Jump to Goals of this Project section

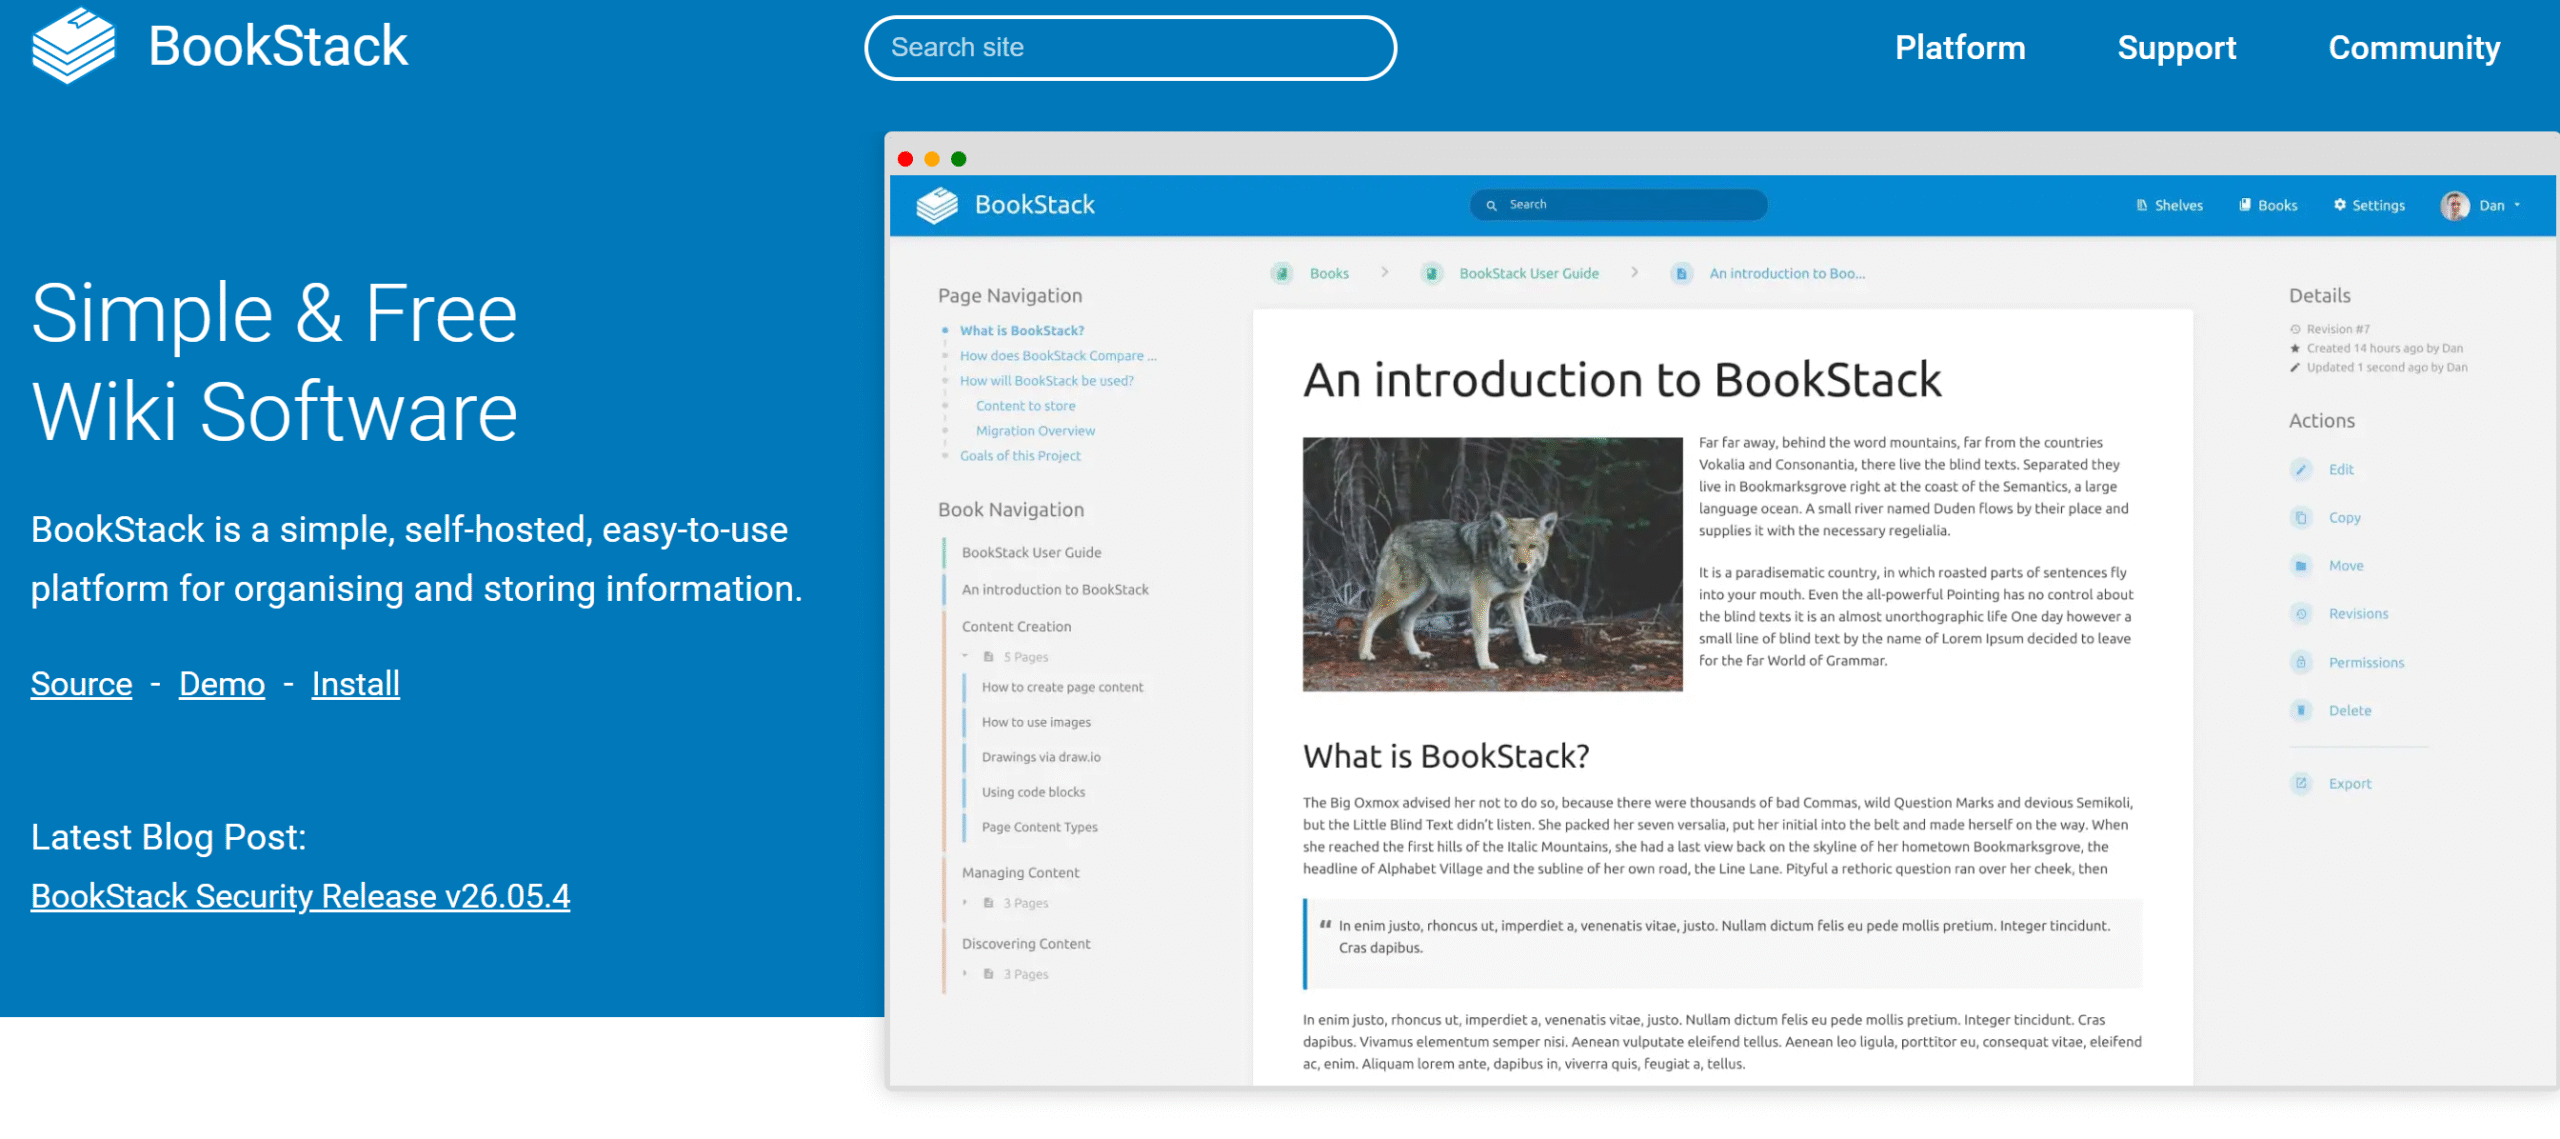[x=1020, y=455]
